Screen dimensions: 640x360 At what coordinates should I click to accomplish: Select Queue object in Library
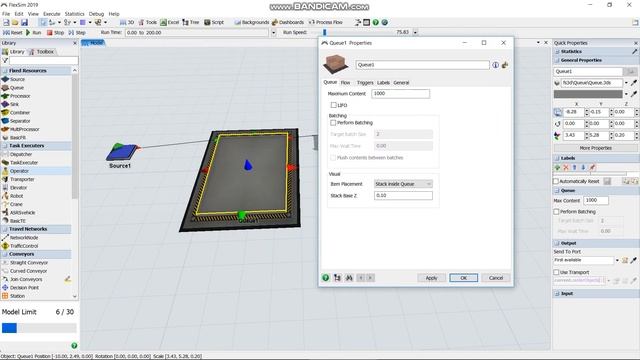tap(13, 88)
